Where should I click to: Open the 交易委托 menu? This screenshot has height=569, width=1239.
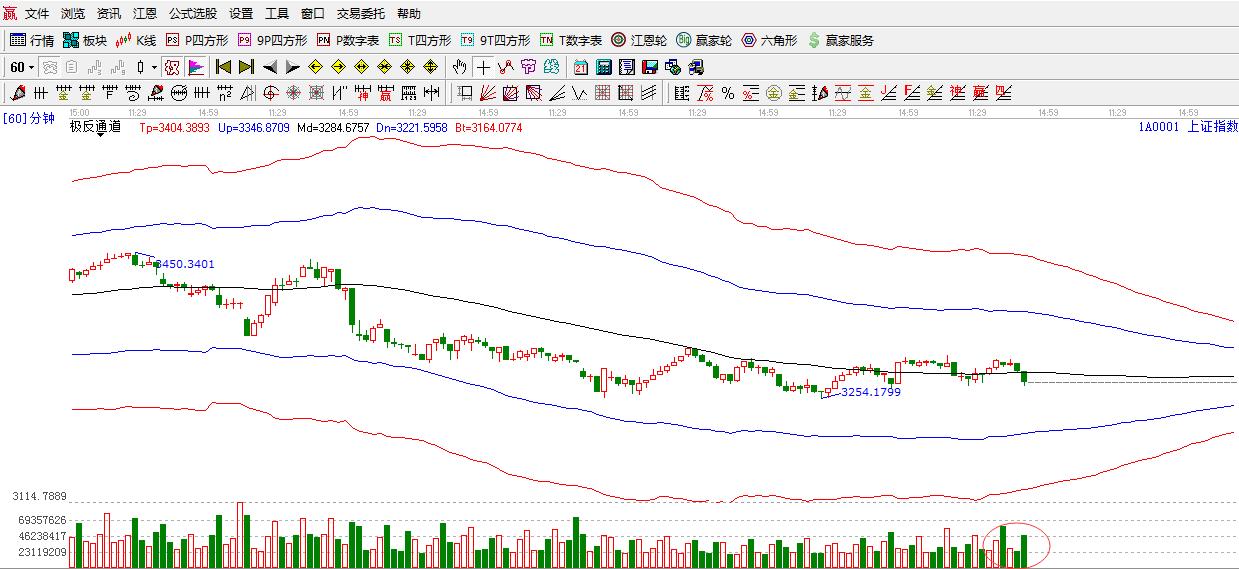(361, 14)
